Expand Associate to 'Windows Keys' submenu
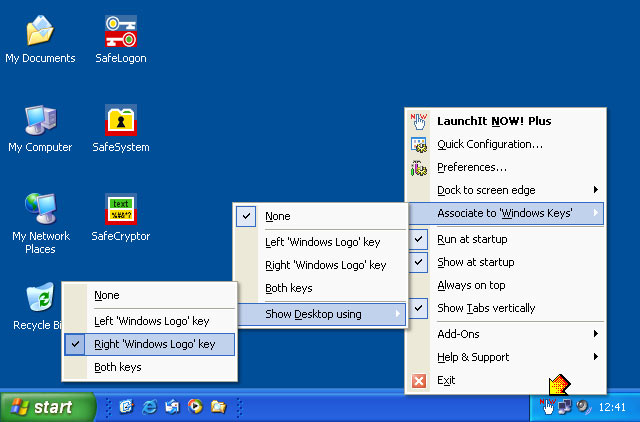This screenshot has width=640, height=422. coord(505,213)
